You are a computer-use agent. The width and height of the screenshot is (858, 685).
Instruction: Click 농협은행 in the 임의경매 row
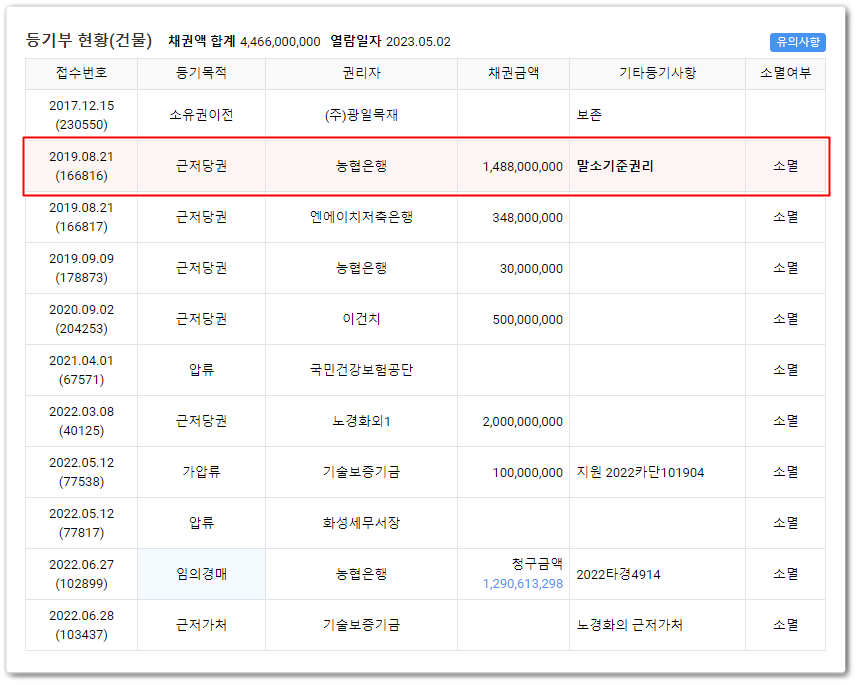(x=361, y=574)
